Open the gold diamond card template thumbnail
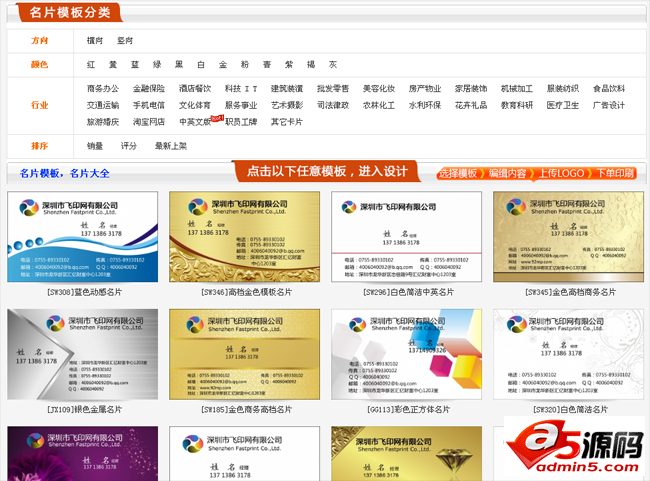Screen dimensions: 650x481 [406, 454]
